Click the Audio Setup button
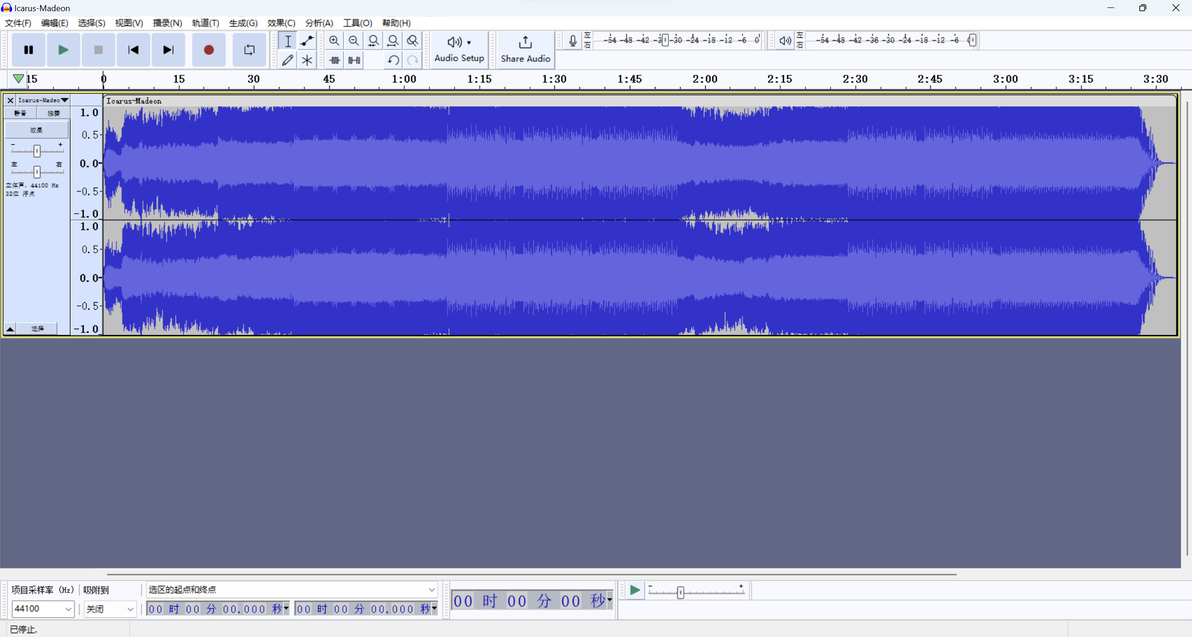The image size is (1192, 637). coord(459,49)
